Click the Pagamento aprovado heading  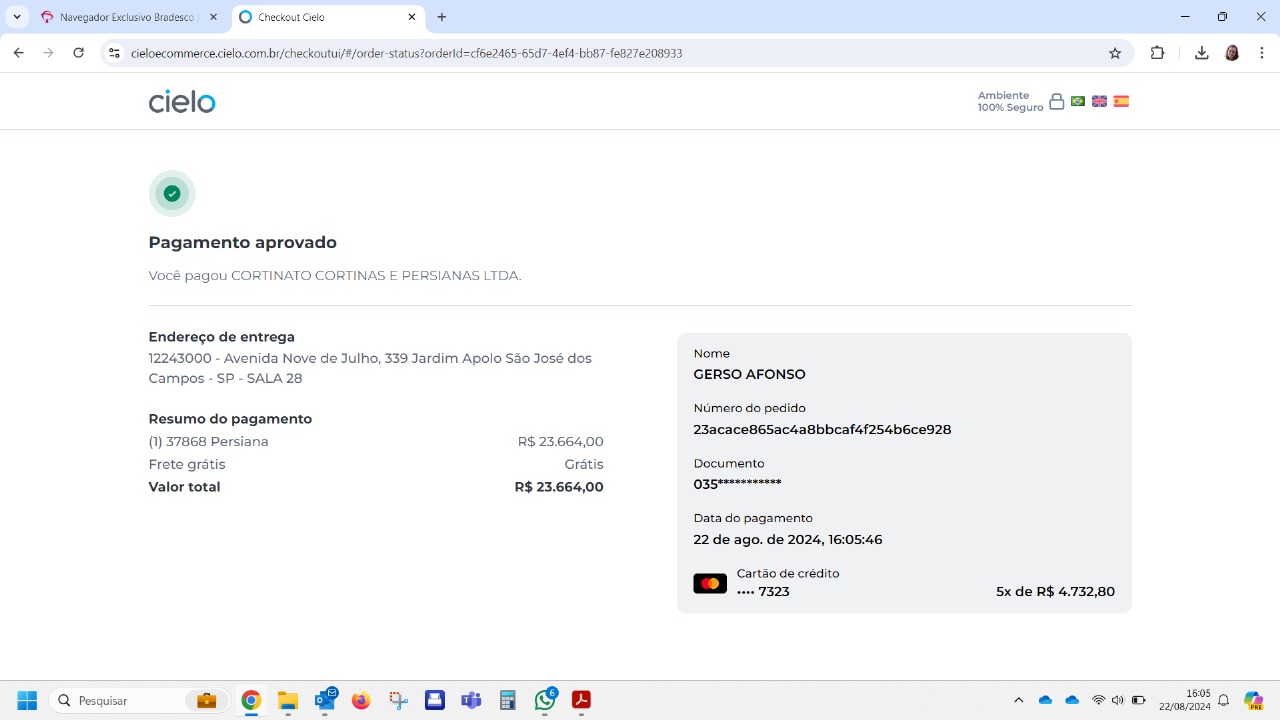coord(243,243)
